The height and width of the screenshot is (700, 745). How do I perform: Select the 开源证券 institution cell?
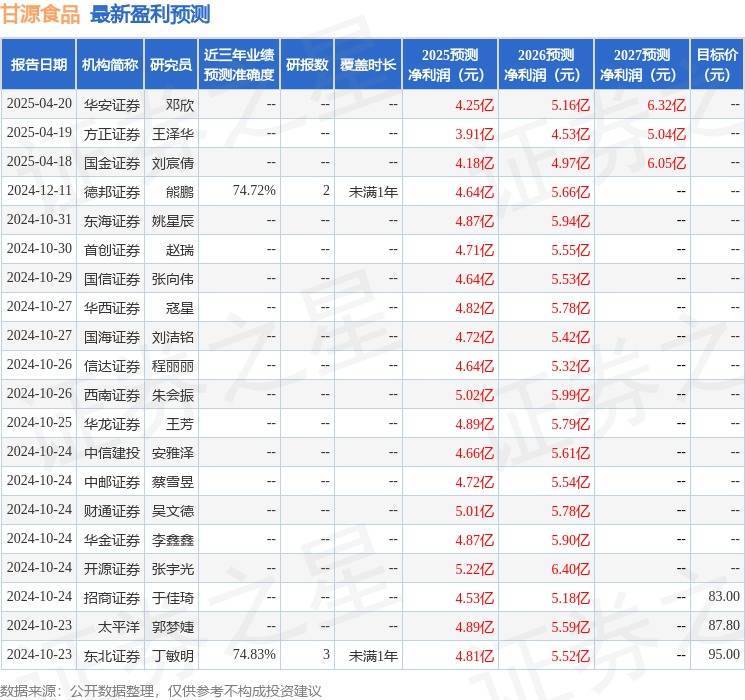(x=112, y=569)
